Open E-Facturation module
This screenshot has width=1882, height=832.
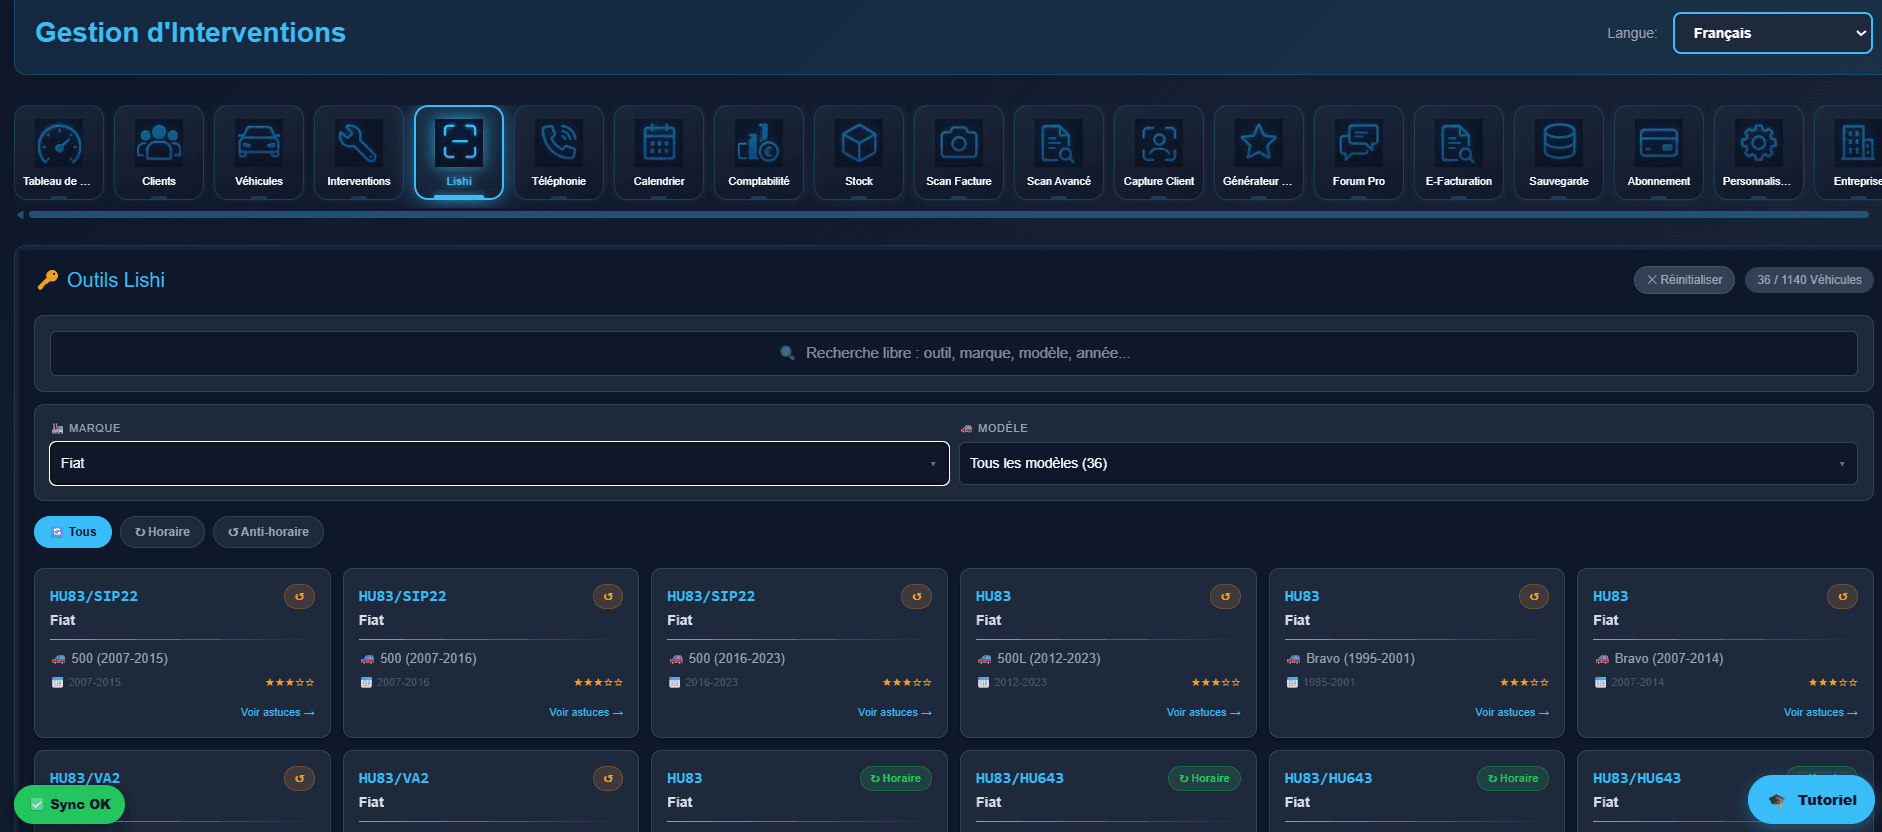(x=1459, y=152)
